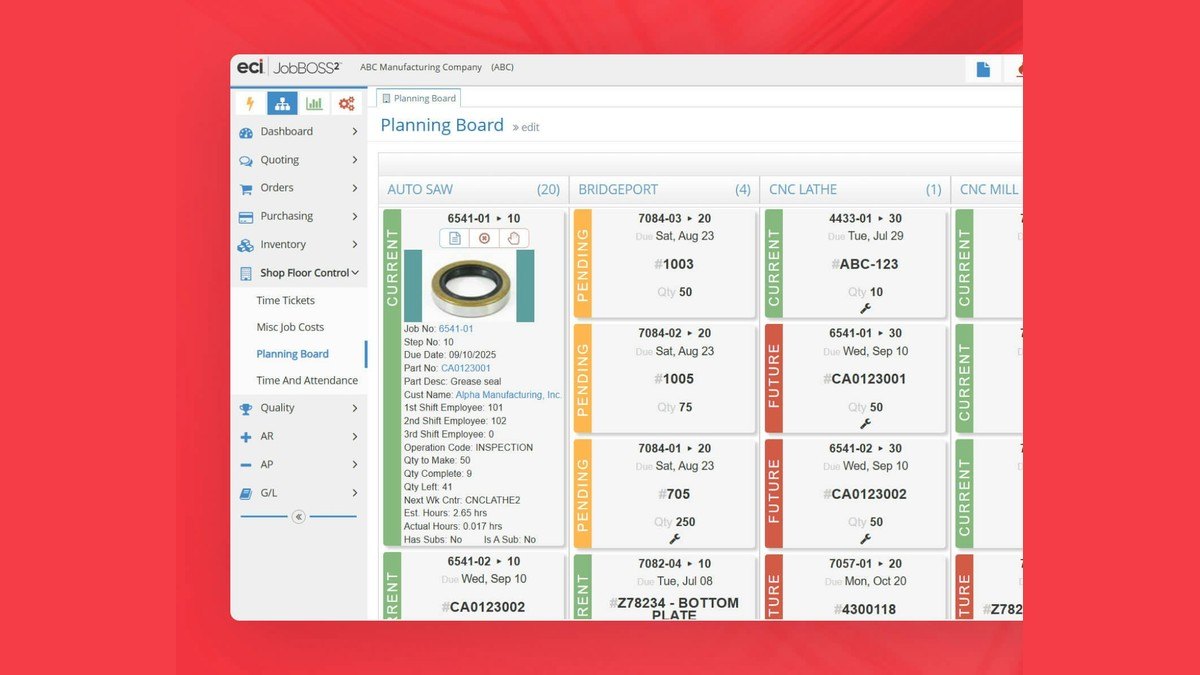Expand the Orders menu chevron
1200x675 pixels.
pos(355,188)
